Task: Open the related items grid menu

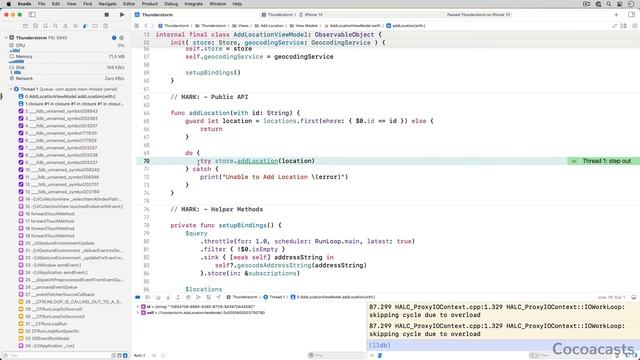Action: (x=136, y=26)
